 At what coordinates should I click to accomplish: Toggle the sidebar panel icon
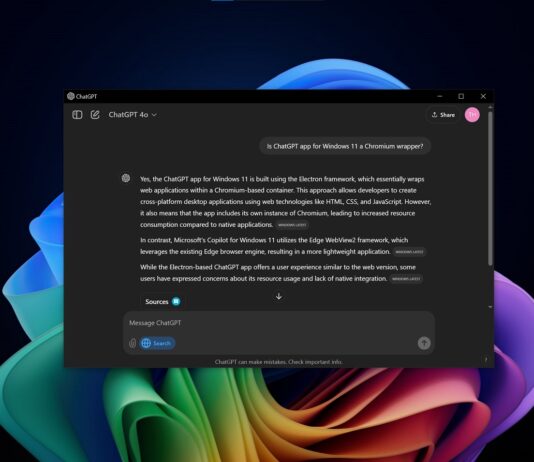click(x=77, y=115)
